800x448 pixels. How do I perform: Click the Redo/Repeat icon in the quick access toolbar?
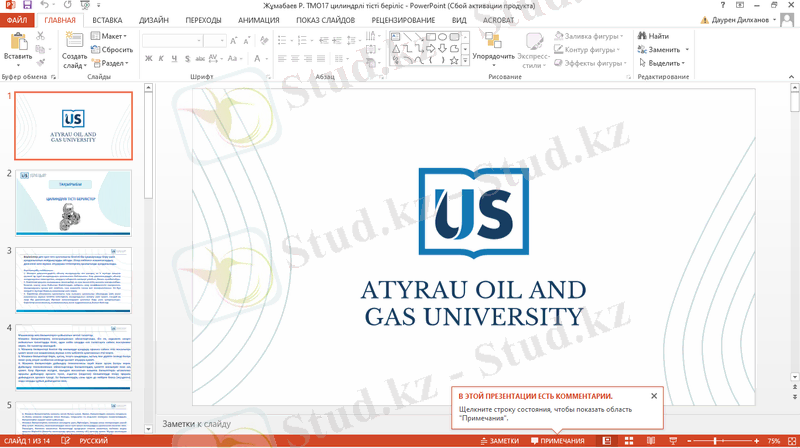(67, 5)
